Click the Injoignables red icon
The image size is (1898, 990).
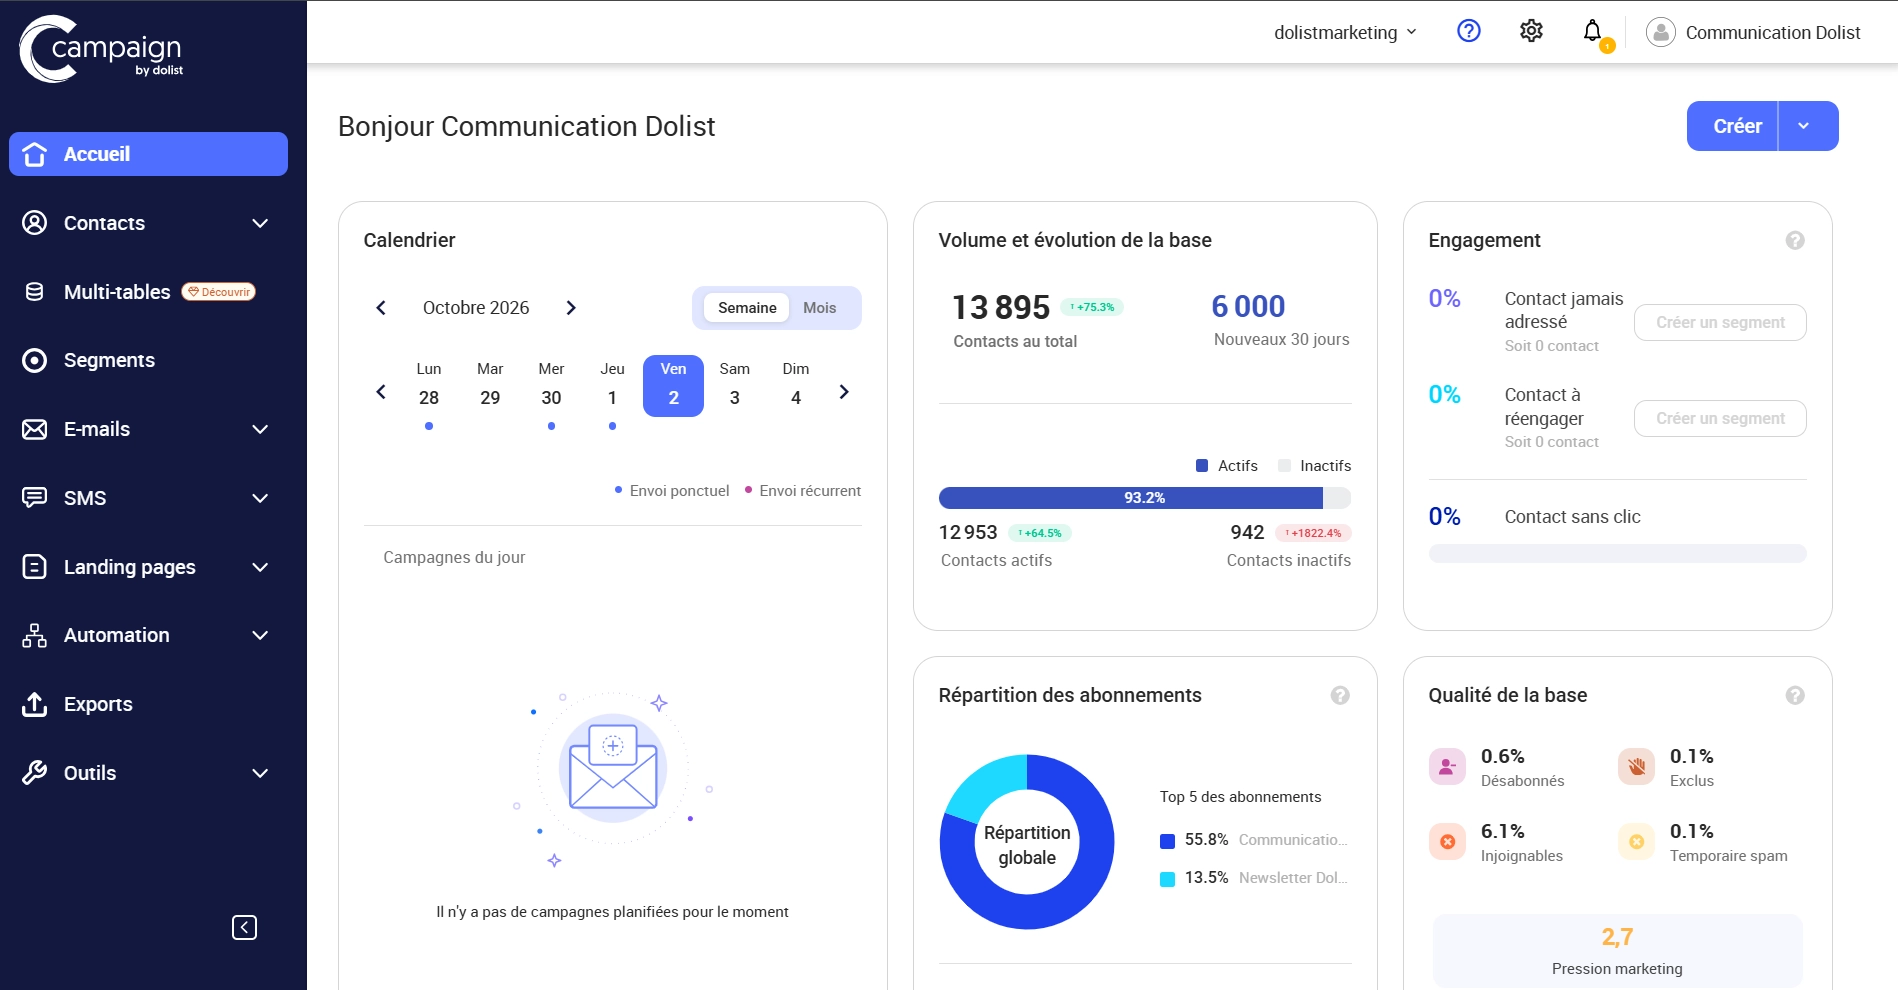pyautogui.click(x=1447, y=842)
